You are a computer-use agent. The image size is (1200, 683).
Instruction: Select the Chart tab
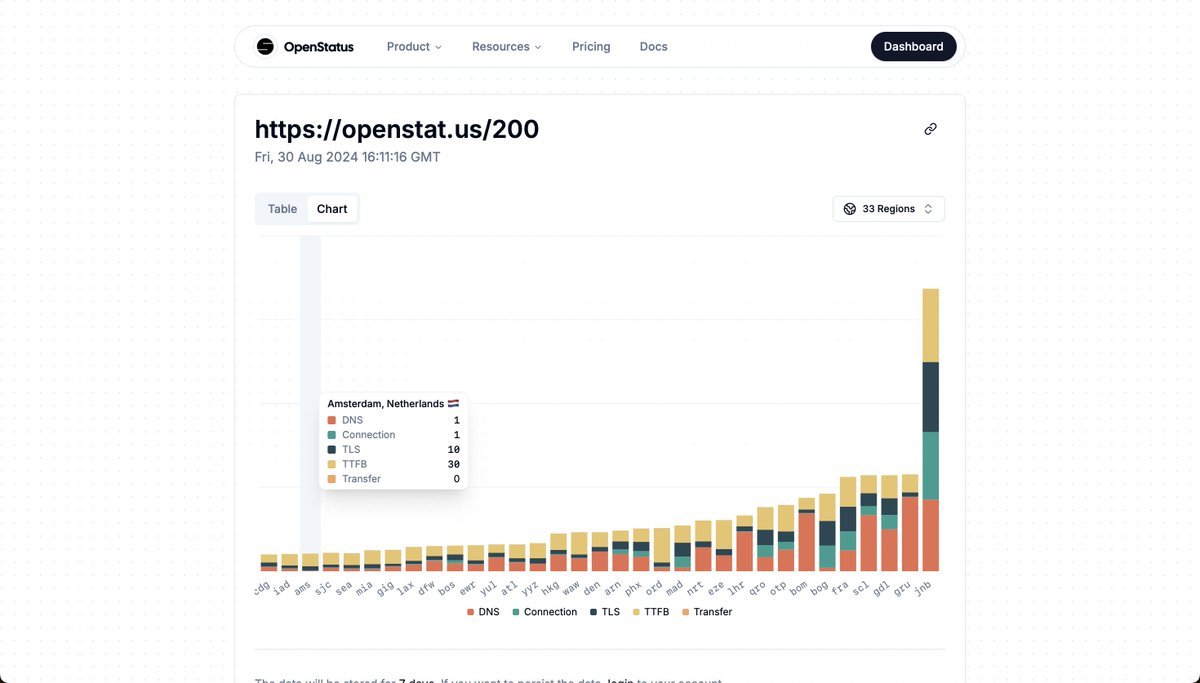[x=332, y=209]
